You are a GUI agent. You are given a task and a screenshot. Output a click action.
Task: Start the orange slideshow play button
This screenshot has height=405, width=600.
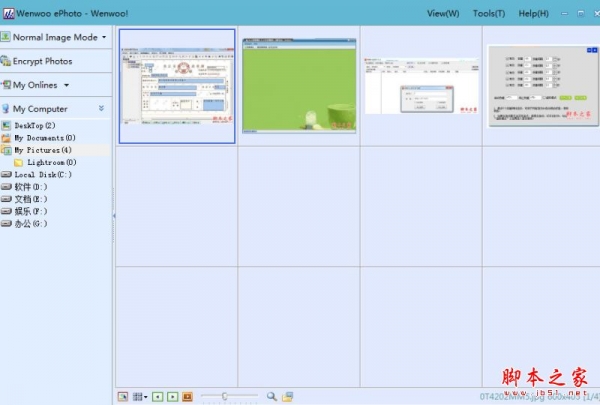click(188, 397)
